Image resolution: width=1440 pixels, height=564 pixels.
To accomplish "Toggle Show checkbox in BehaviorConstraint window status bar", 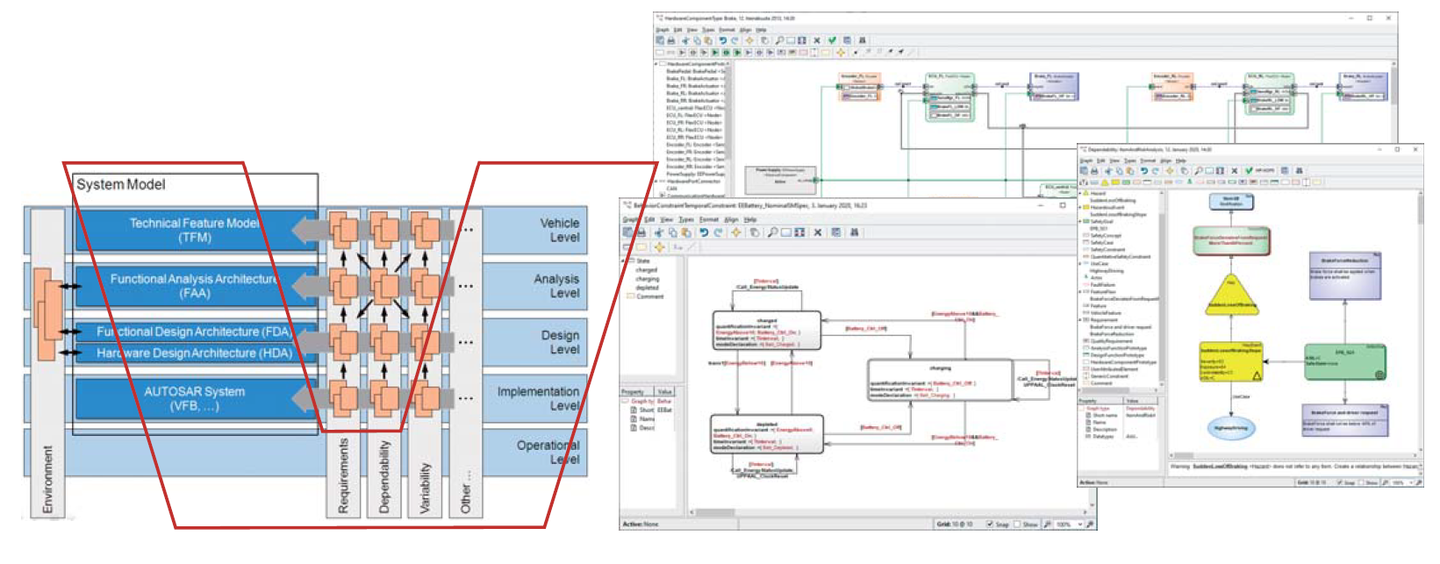I will coord(1017,524).
